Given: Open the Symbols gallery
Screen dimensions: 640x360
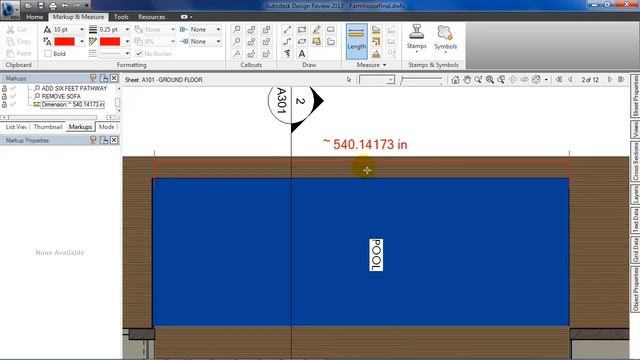Looking at the screenshot, I should 445,39.
